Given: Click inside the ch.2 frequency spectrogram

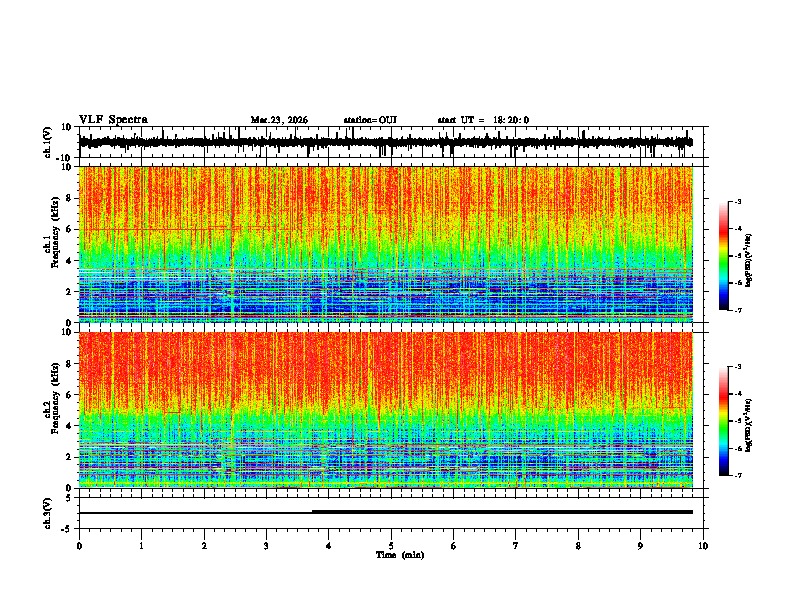Looking at the screenshot, I should click(386, 410).
